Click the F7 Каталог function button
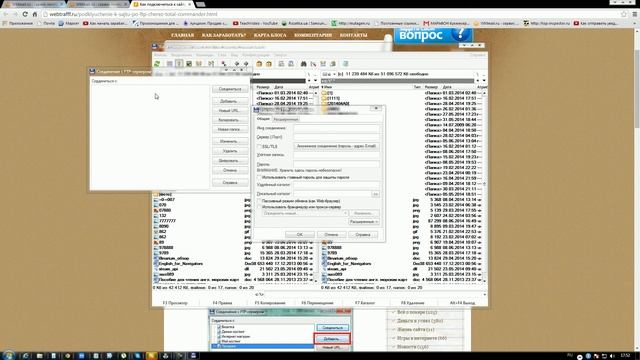This screenshot has height=360, width=640. [x=364, y=303]
